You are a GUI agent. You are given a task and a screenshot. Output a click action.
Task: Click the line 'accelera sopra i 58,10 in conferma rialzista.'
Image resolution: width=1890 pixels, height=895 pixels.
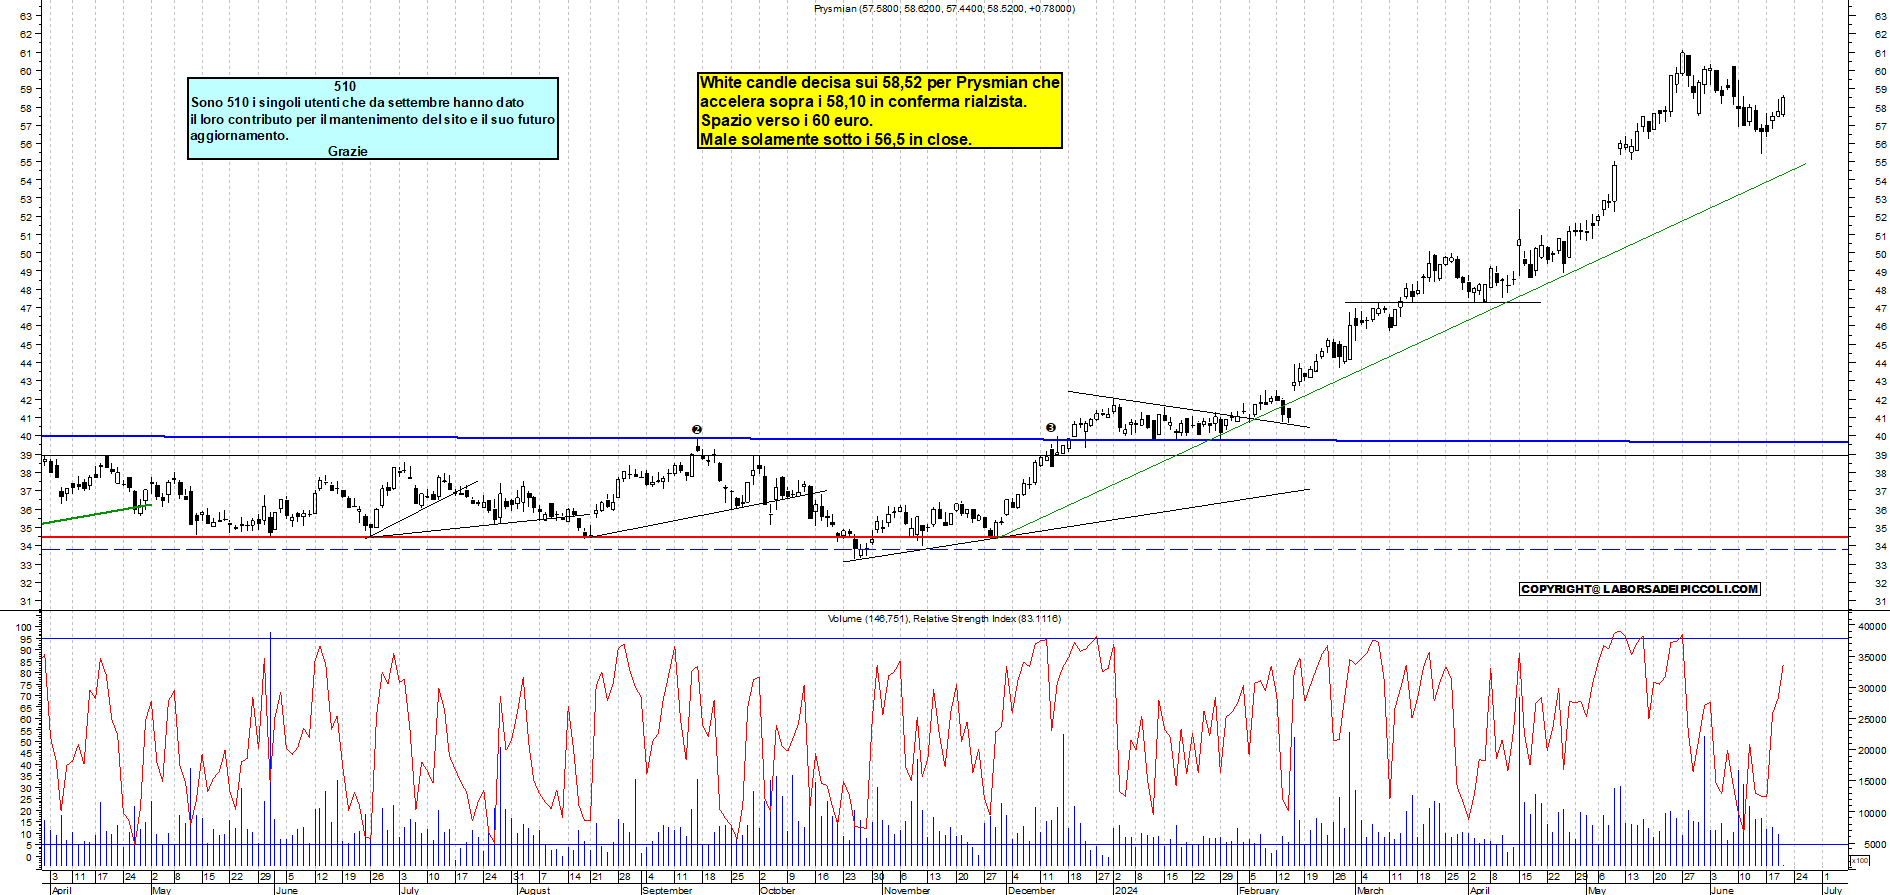863,101
